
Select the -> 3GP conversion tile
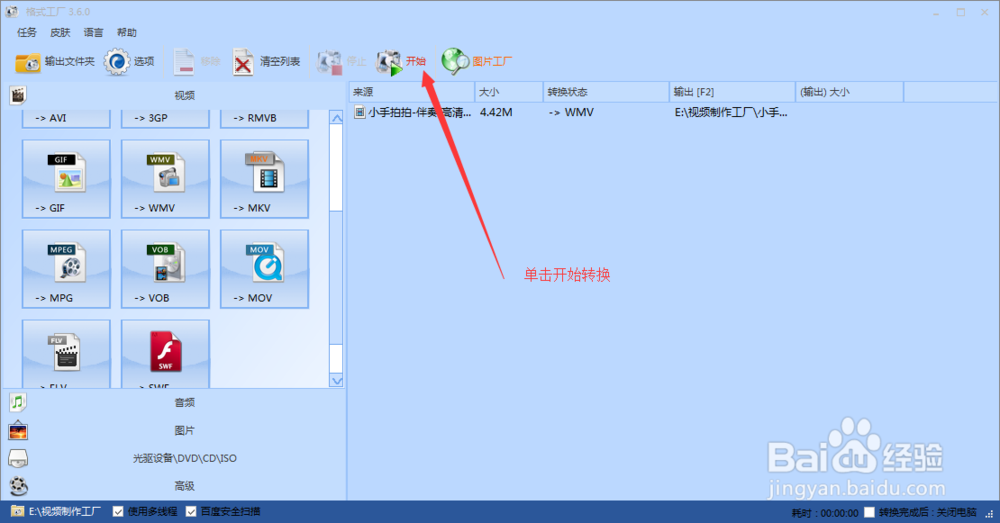click(x=165, y=118)
